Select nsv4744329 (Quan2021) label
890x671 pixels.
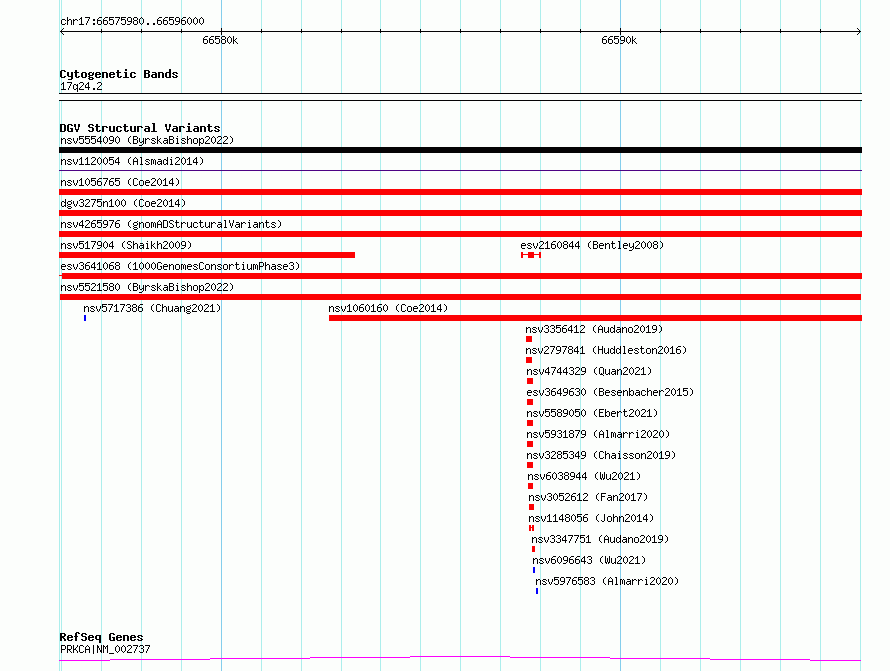589,371
